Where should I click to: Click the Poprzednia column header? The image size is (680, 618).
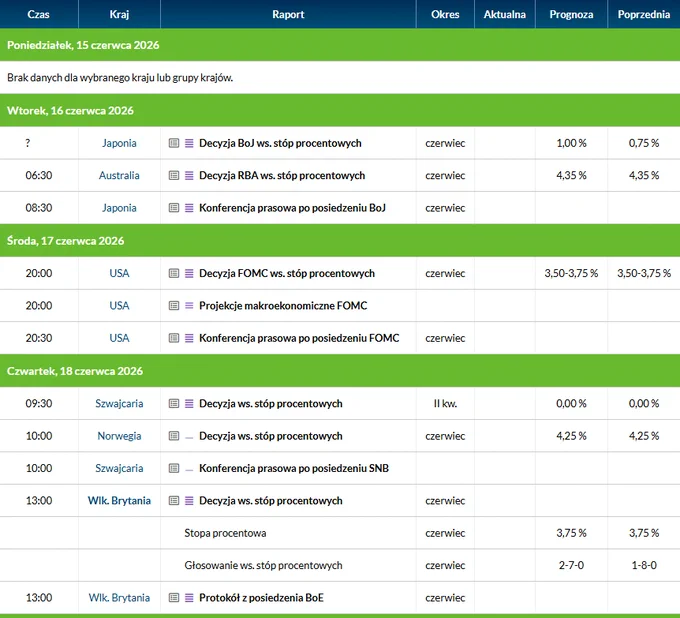coord(644,14)
